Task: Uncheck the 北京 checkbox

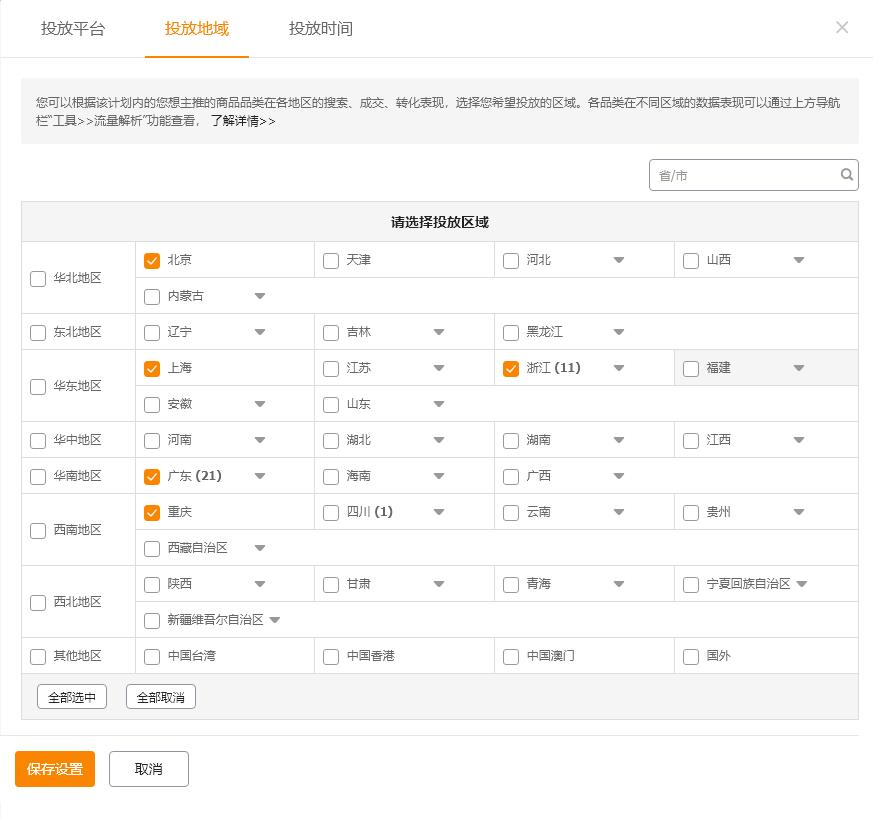Action: point(151,260)
